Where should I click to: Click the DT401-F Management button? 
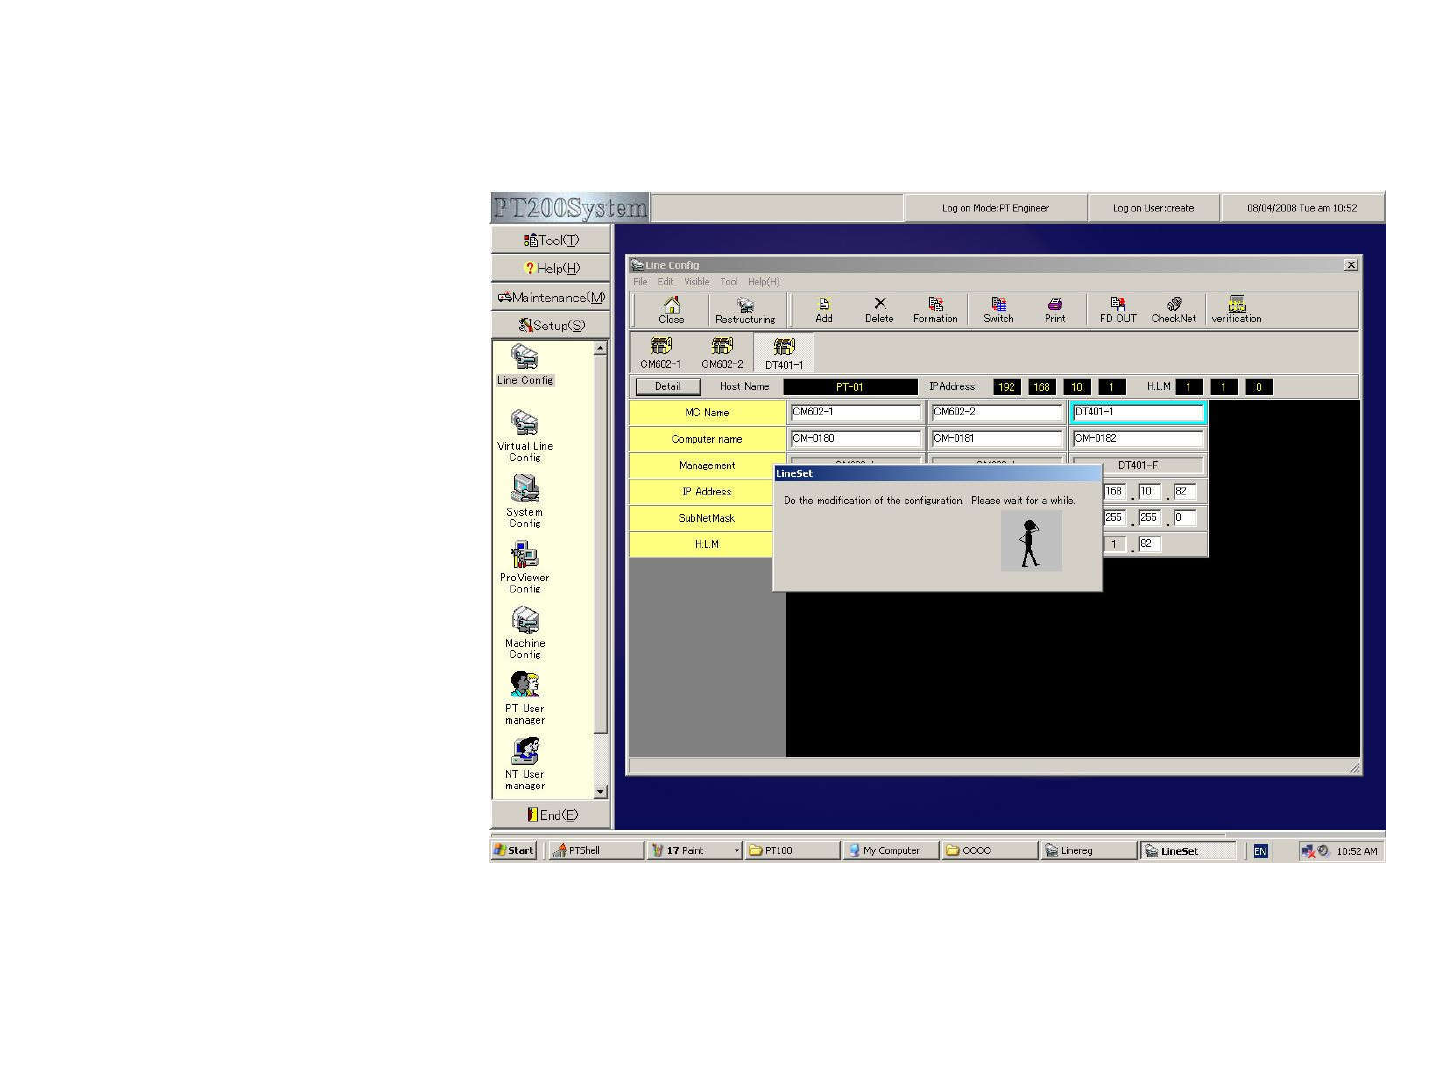coord(1138,465)
